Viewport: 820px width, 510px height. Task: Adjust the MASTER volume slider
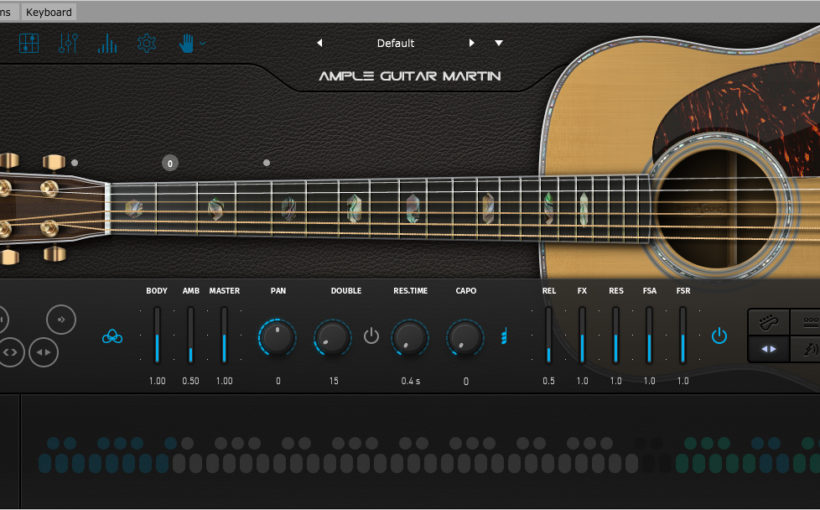(224, 335)
